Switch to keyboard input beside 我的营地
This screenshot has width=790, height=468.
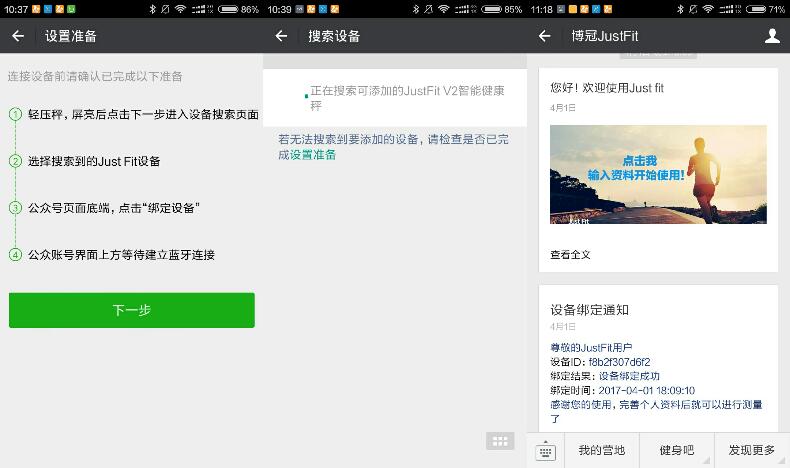tap(545, 451)
